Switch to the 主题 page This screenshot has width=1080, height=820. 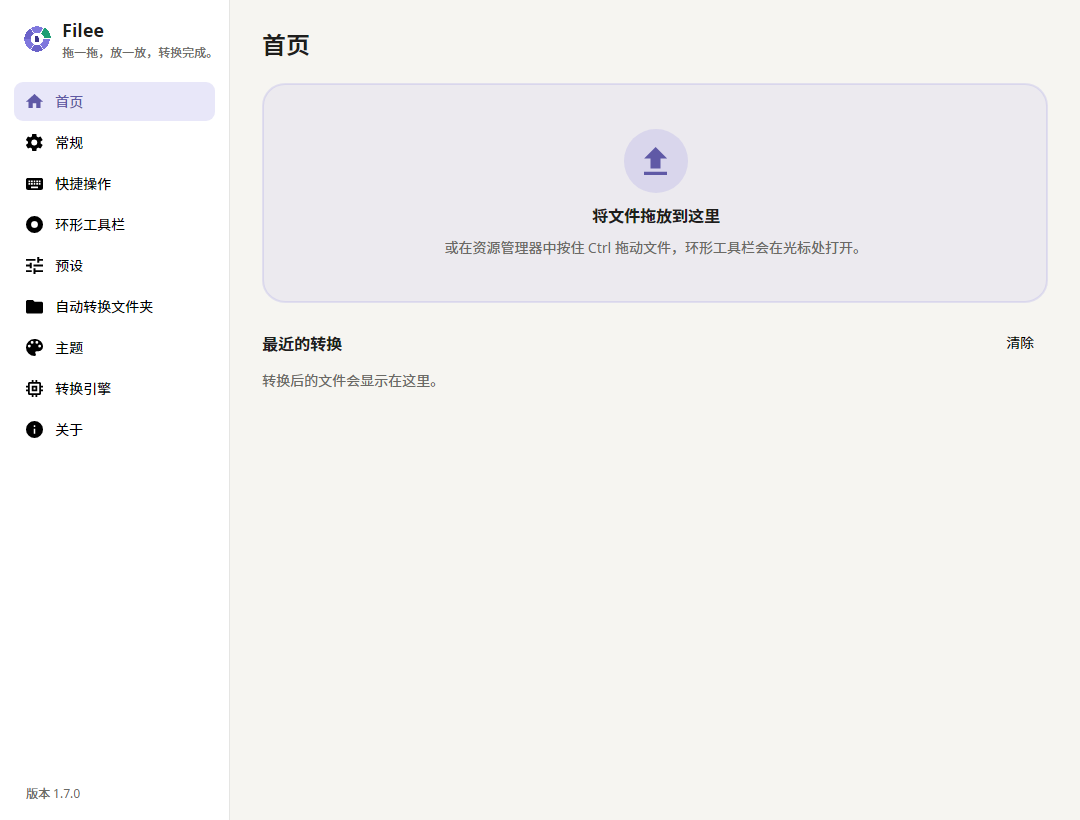click(114, 348)
